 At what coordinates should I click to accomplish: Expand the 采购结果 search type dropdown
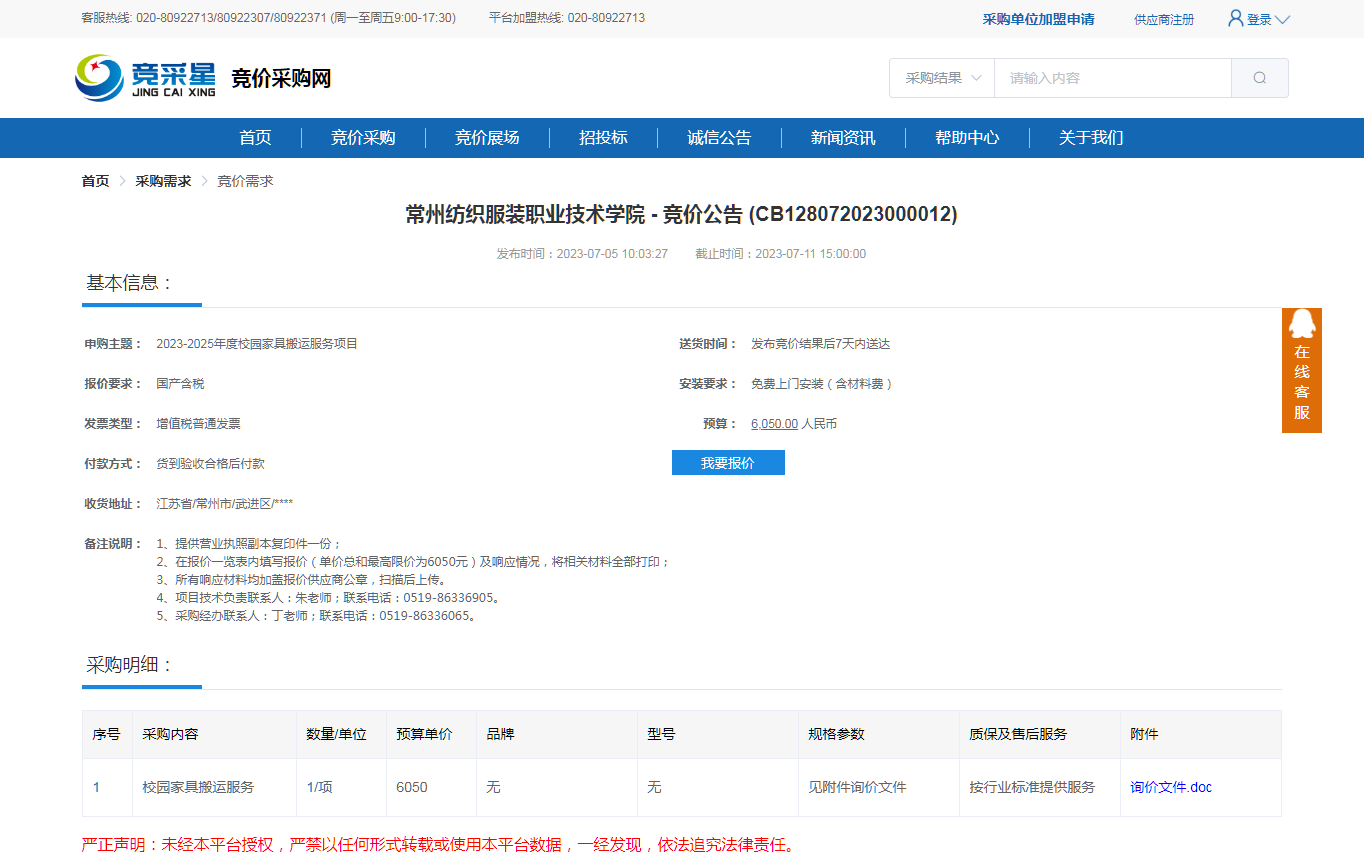click(x=942, y=78)
